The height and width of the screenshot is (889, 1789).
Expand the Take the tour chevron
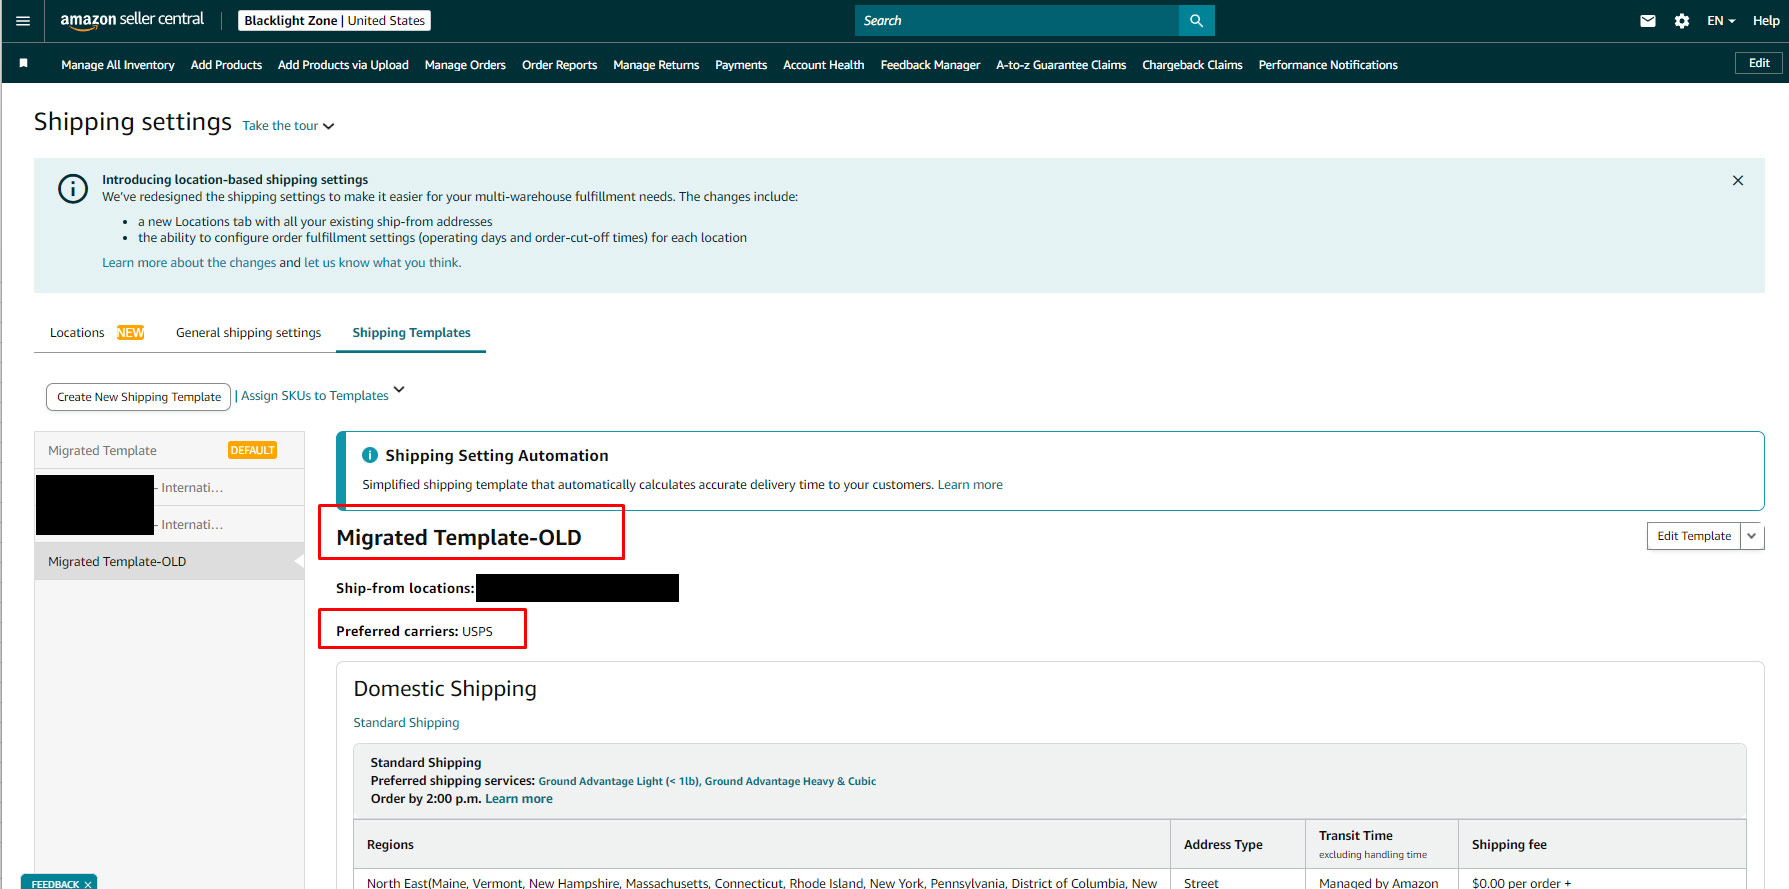pos(329,126)
